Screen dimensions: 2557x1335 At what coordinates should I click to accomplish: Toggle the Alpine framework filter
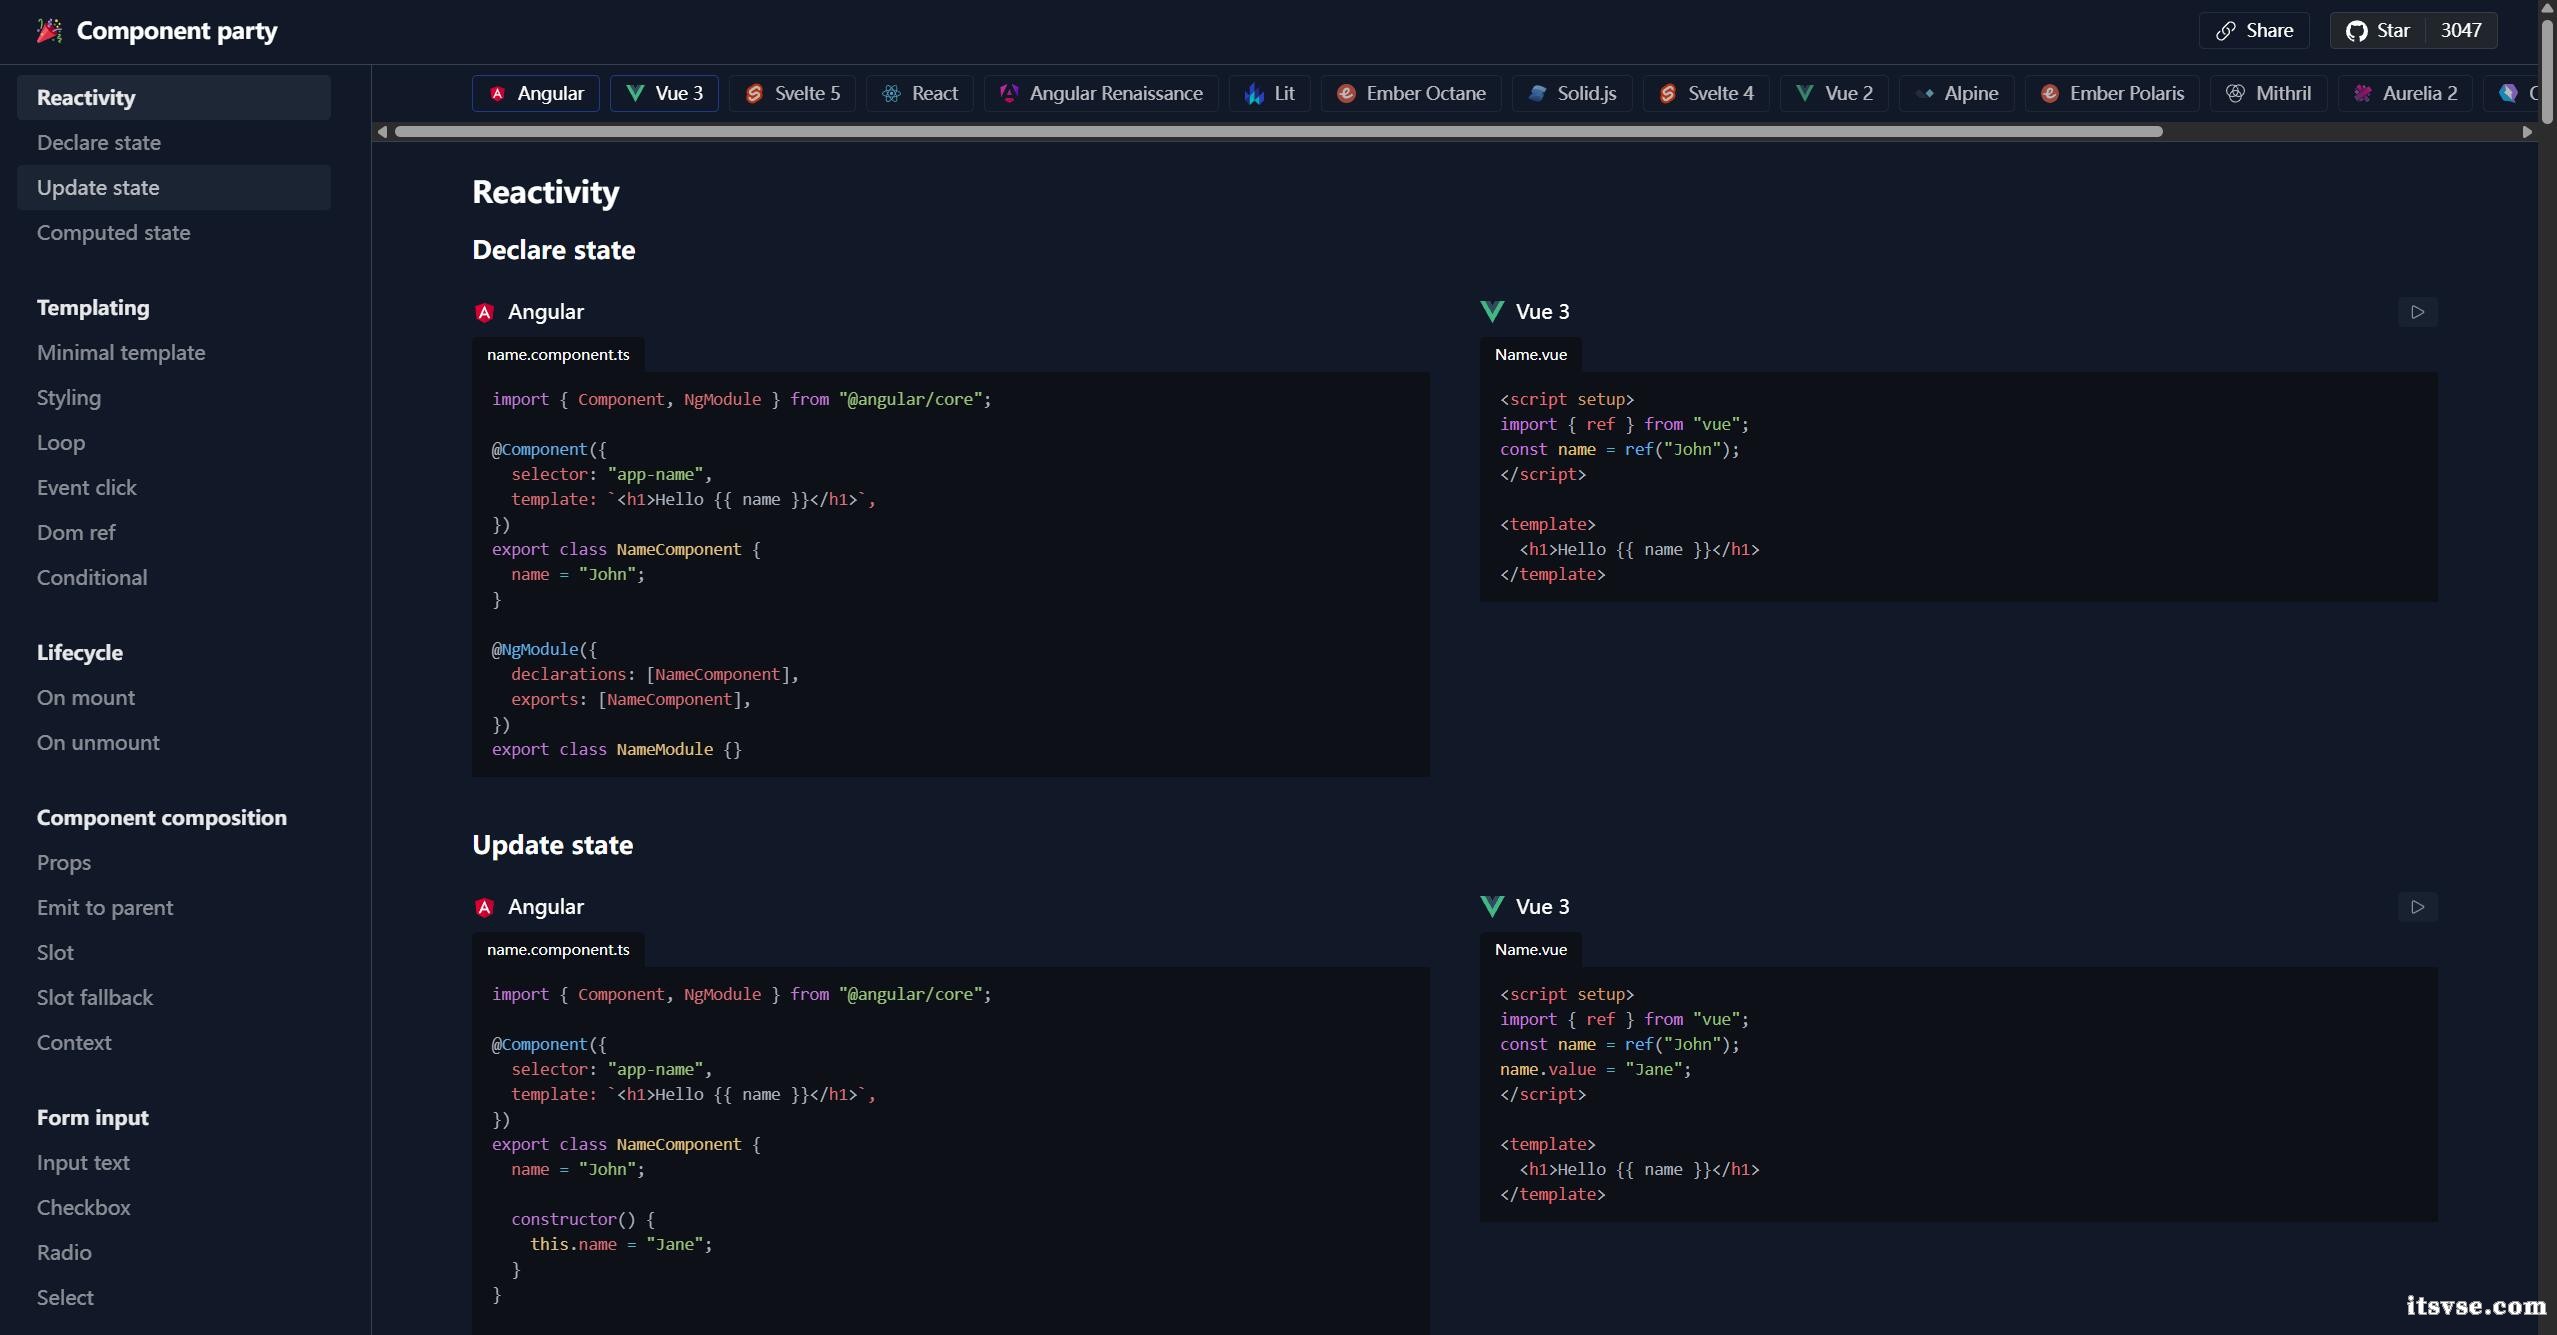[x=1956, y=93]
